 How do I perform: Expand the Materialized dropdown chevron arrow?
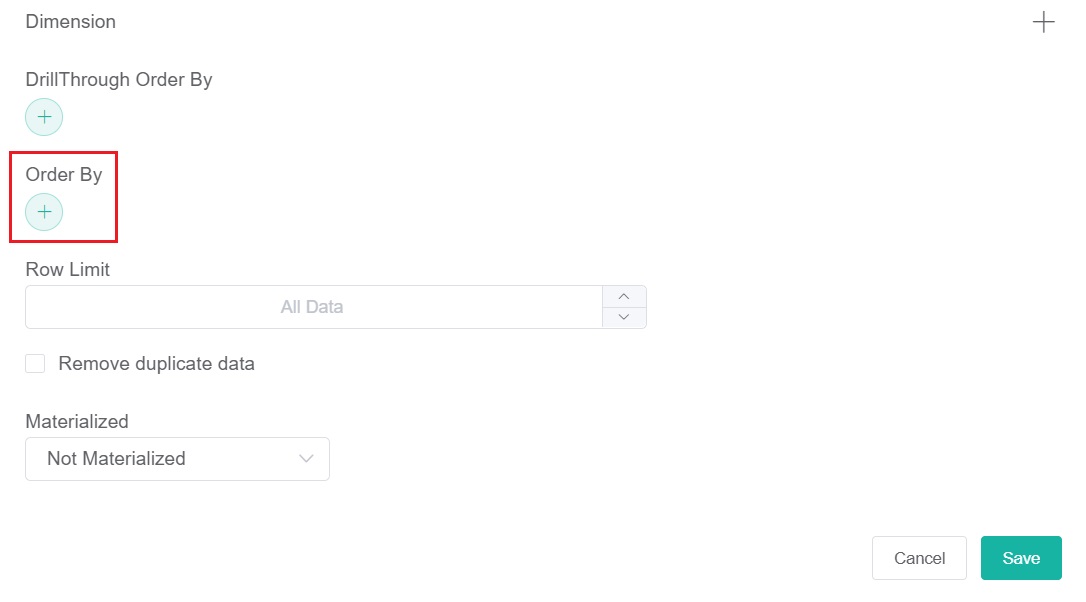point(307,459)
